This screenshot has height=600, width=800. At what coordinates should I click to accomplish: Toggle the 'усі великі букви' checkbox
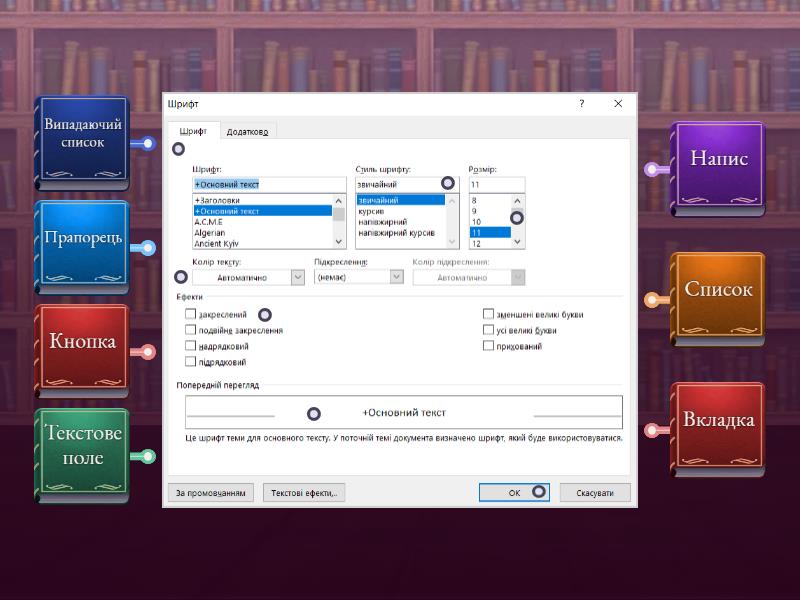coord(488,330)
